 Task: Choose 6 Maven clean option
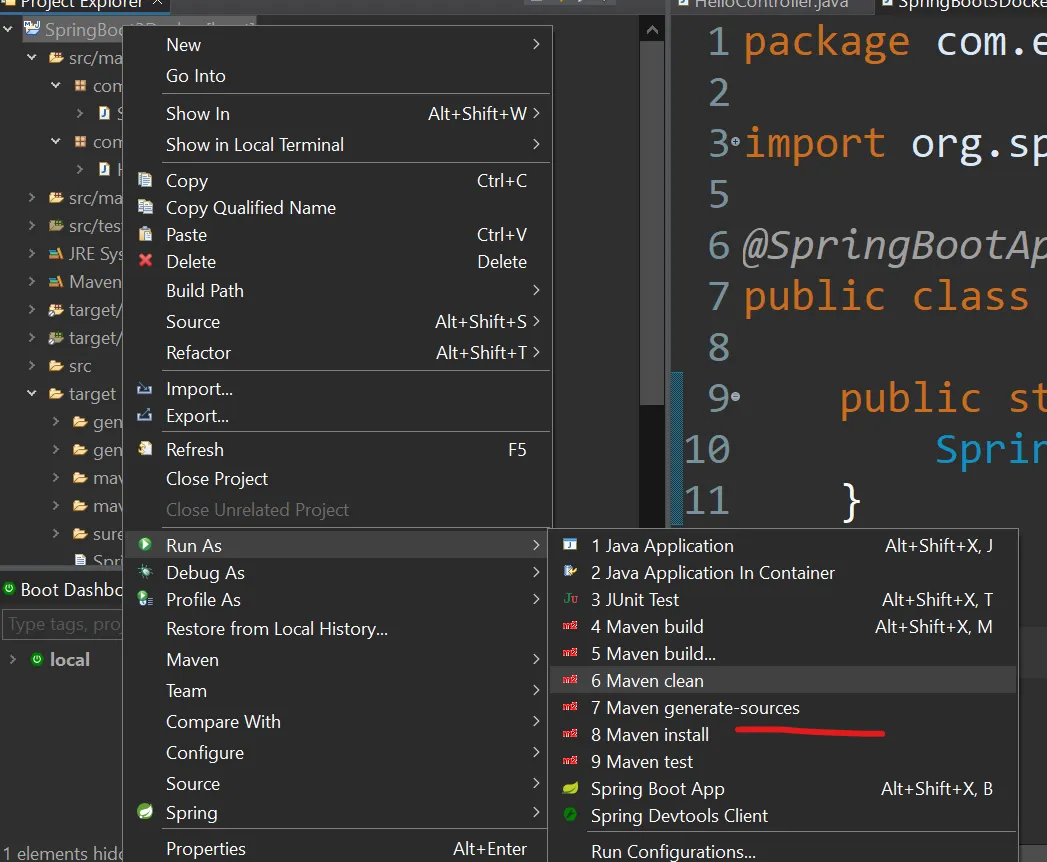[x=647, y=680]
